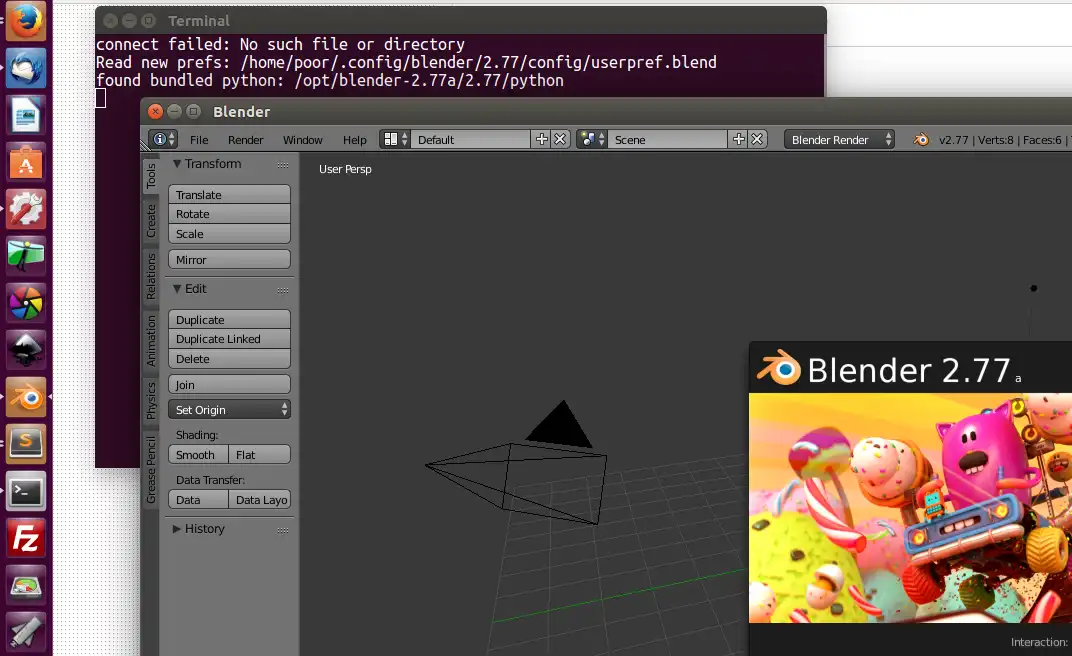Click the Blender logo in the info header

(x=919, y=139)
